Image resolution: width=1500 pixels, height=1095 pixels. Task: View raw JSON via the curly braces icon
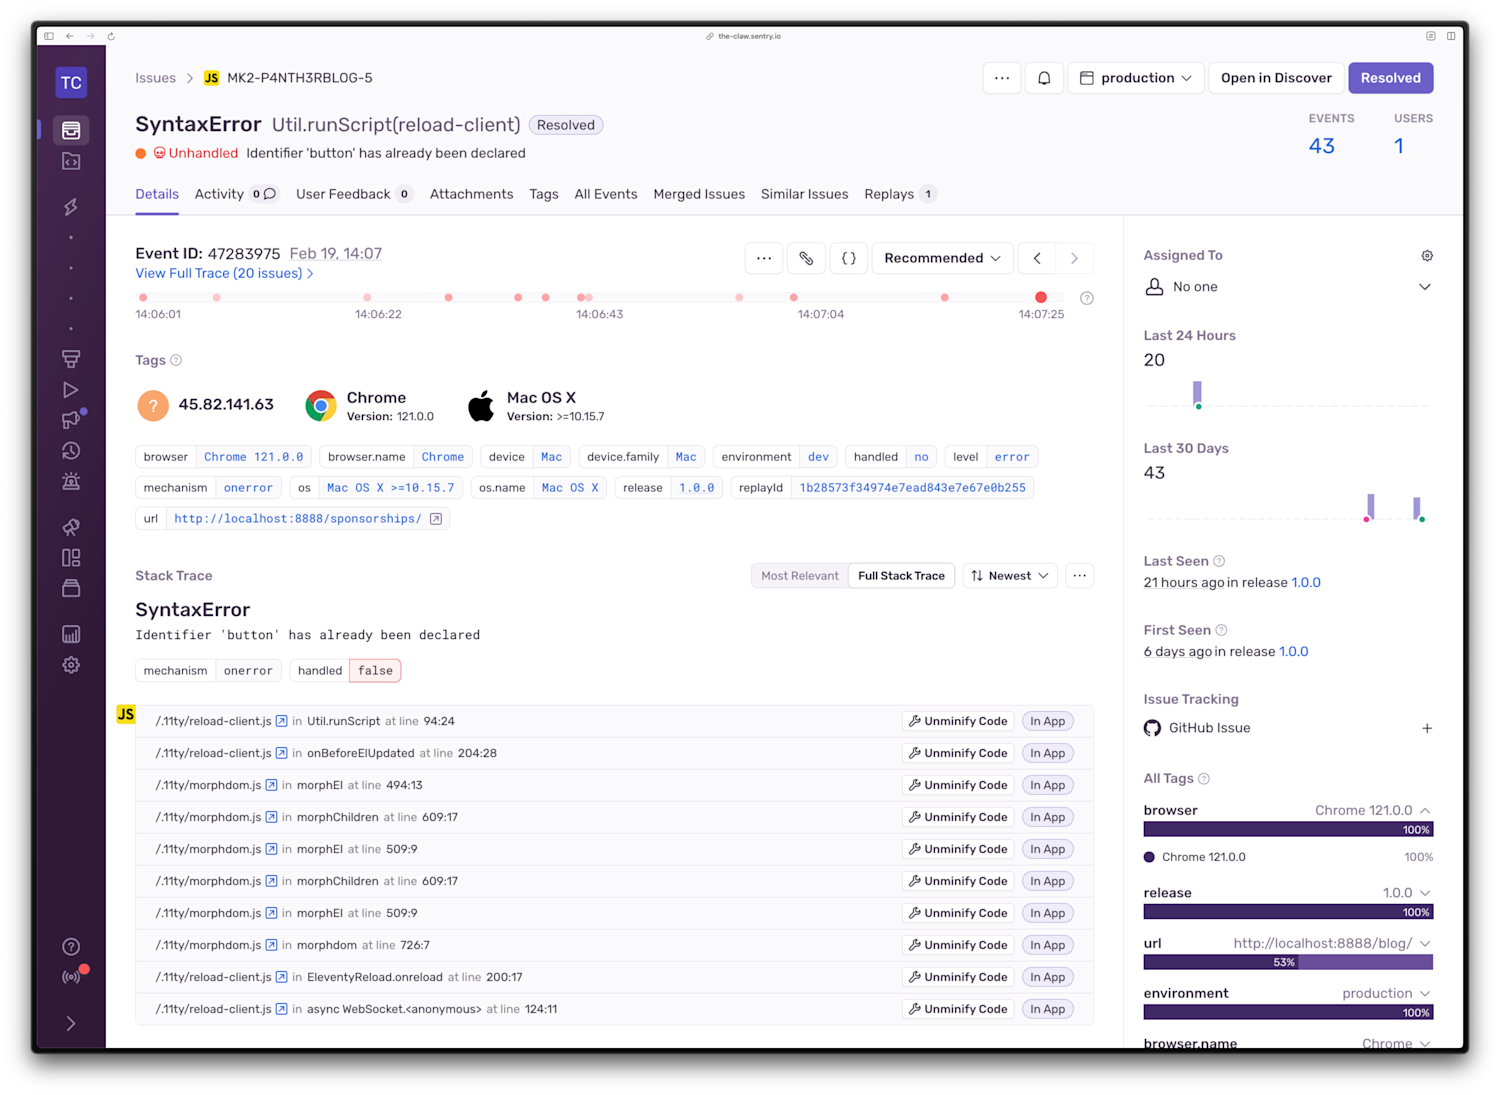pos(848,258)
